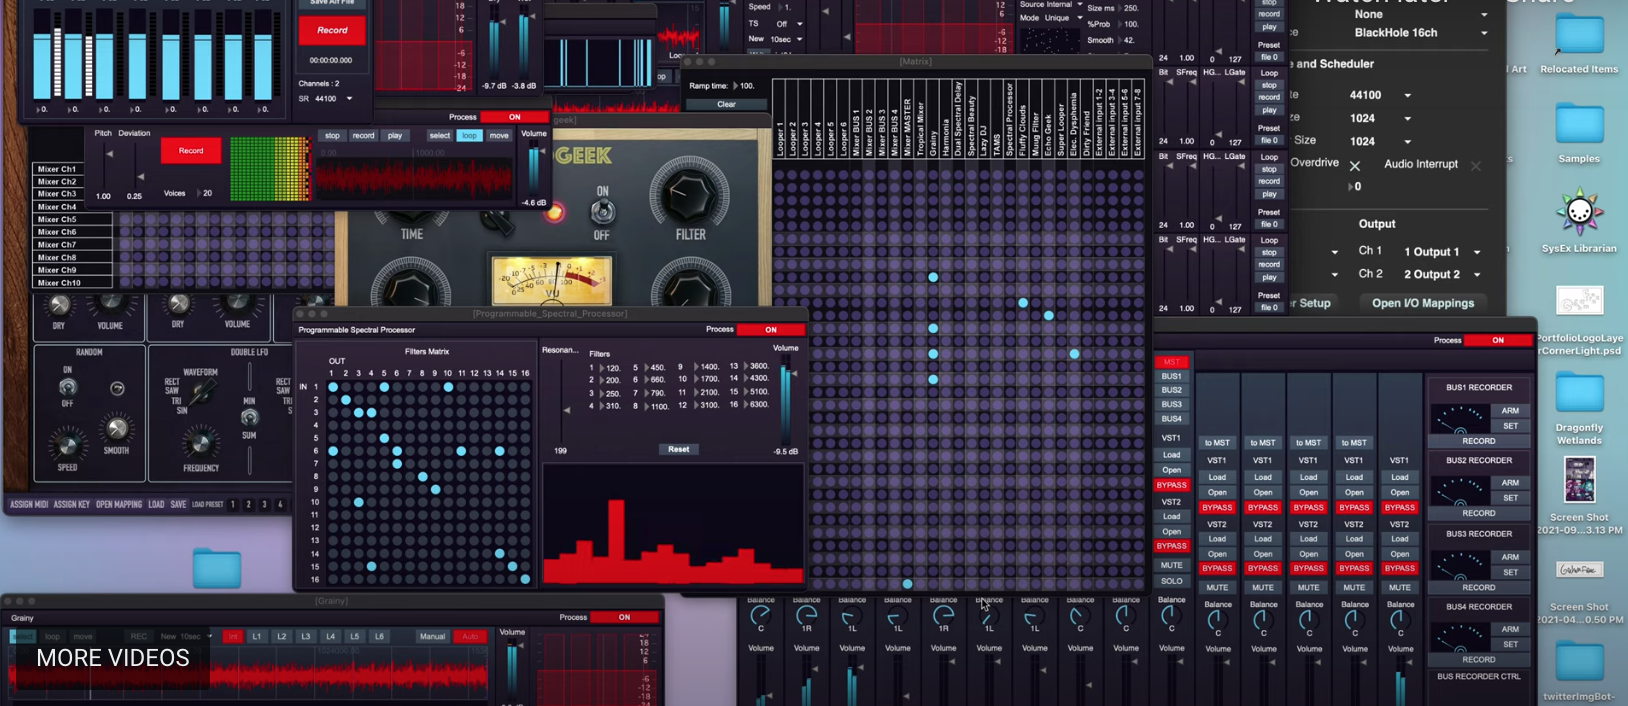Select the L4 slot in Grainy
This screenshot has width=1628, height=706.
tap(330, 636)
